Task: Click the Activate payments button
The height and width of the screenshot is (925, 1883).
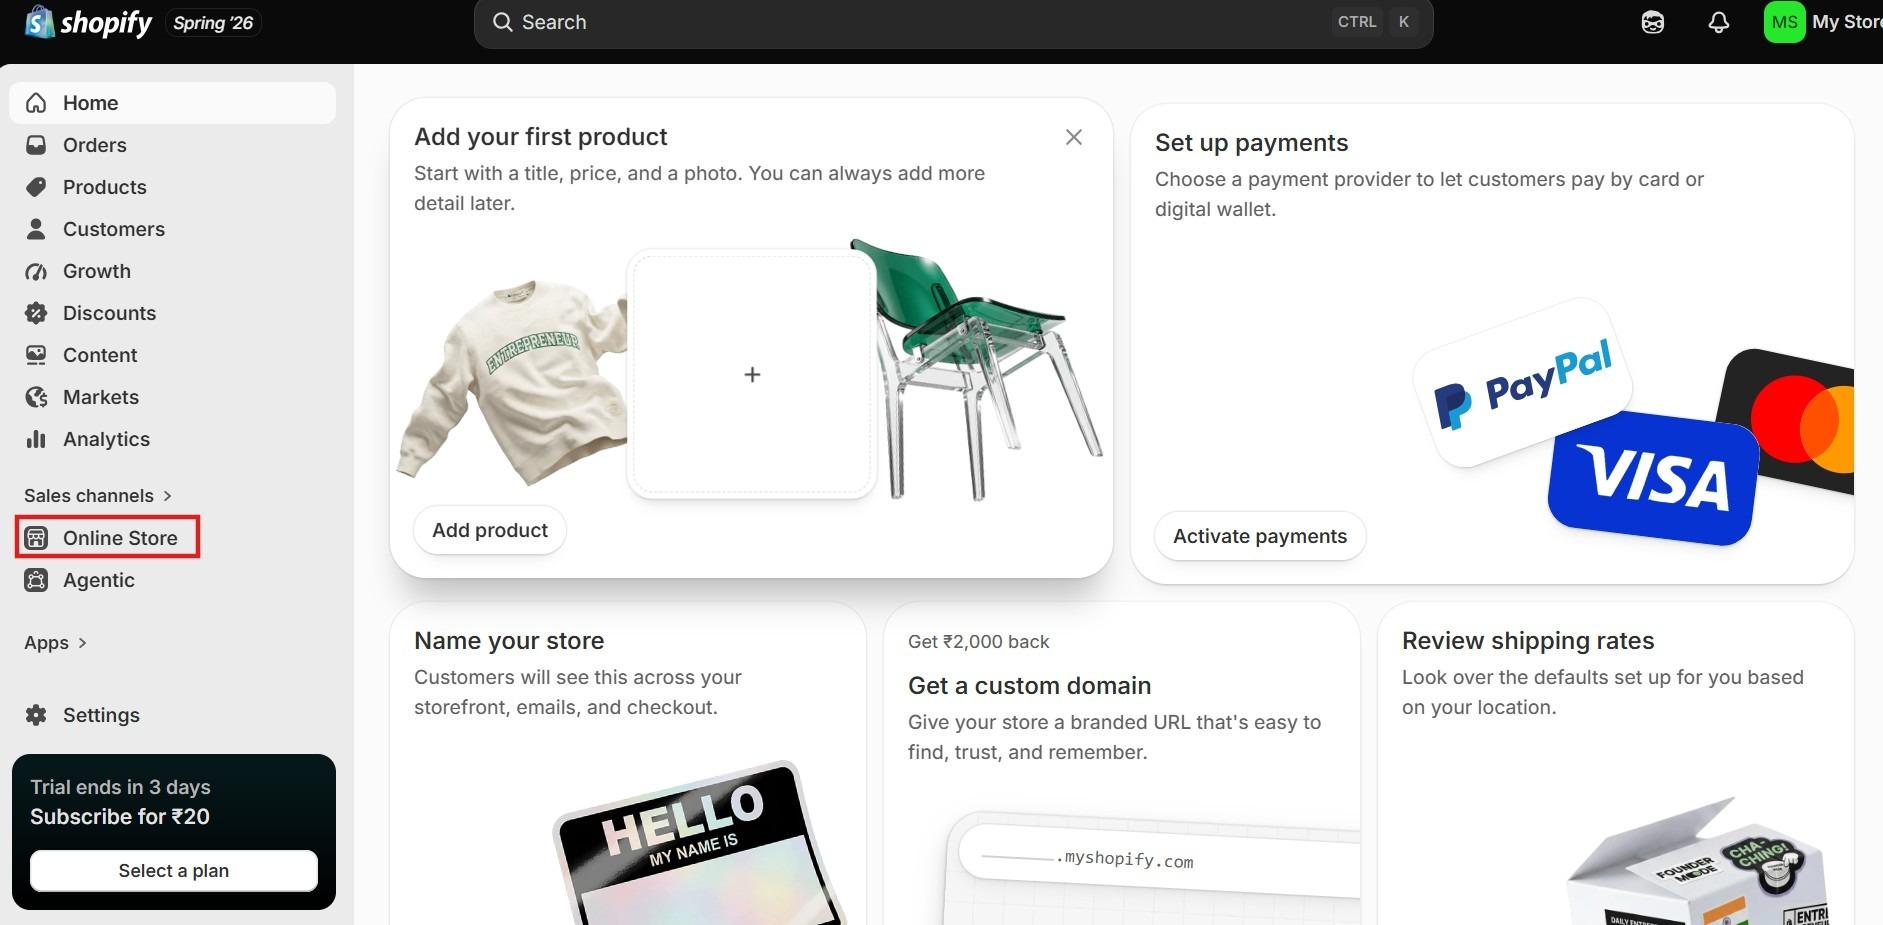Action: click(1260, 536)
